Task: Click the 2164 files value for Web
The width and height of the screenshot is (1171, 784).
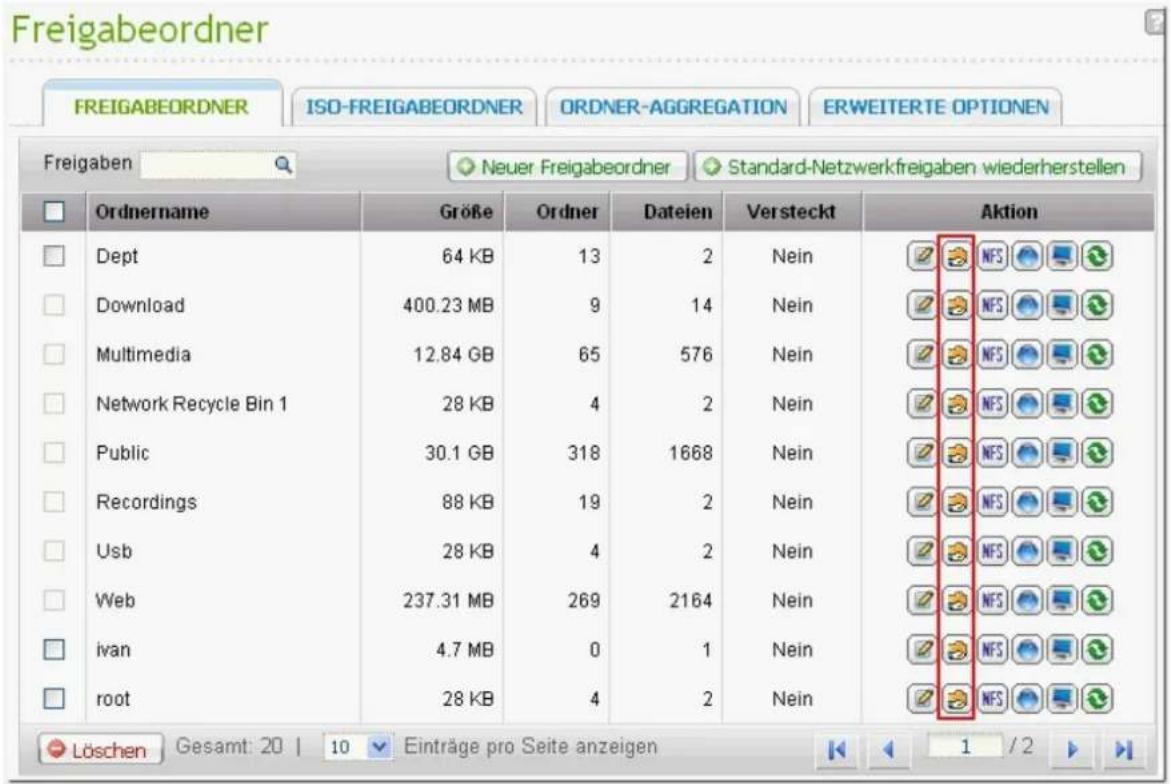Action: click(x=691, y=600)
